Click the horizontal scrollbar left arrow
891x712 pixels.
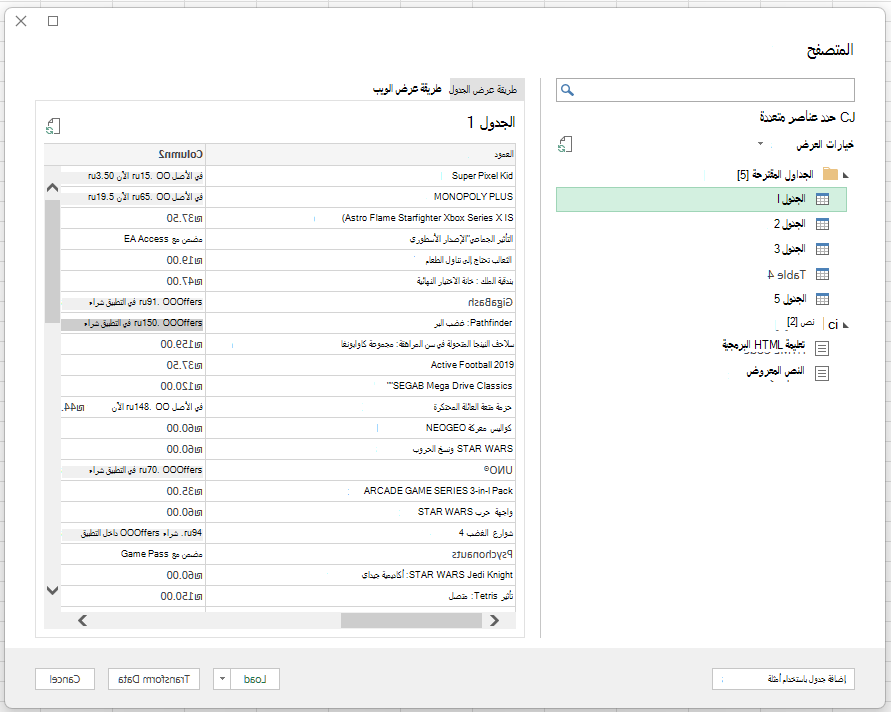82,621
